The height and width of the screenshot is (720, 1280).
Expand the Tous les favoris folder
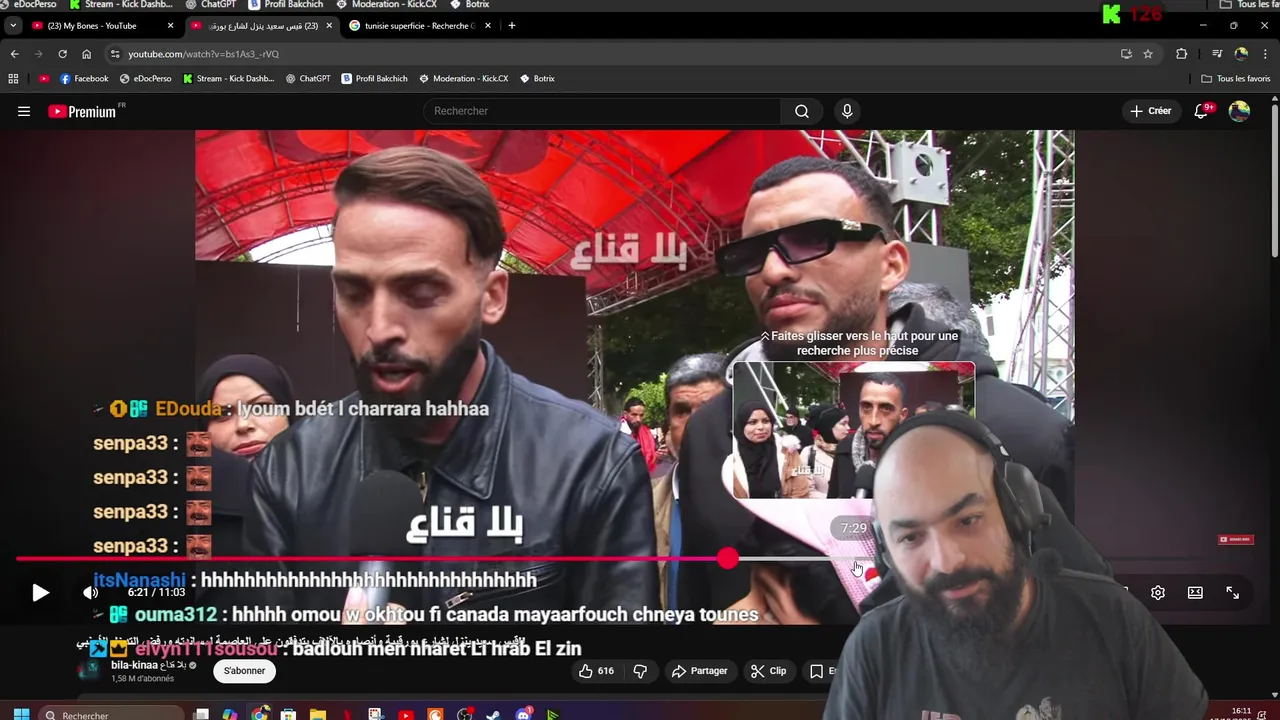coord(1236,79)
